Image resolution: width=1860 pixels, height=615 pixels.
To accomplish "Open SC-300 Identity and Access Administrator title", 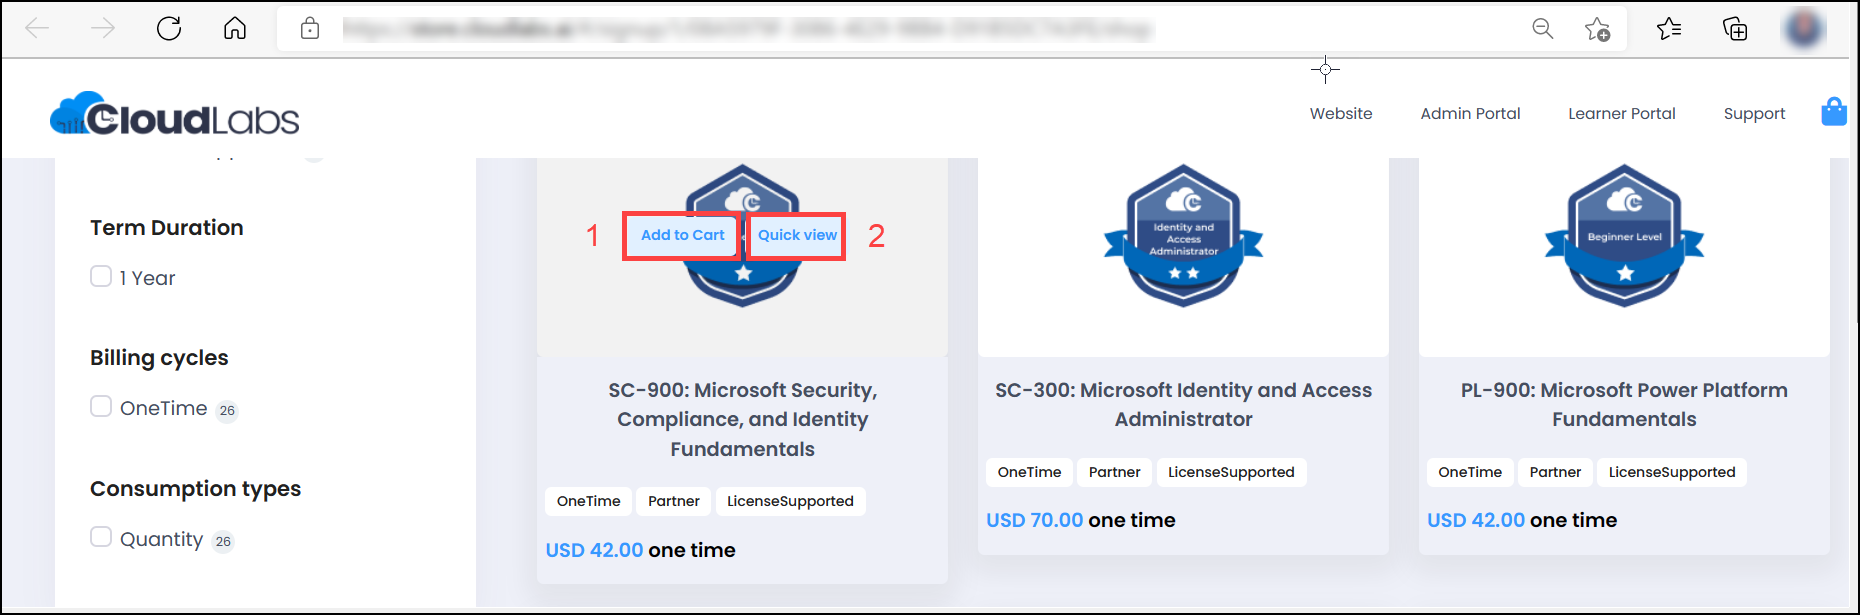I will click(1184, 404).
